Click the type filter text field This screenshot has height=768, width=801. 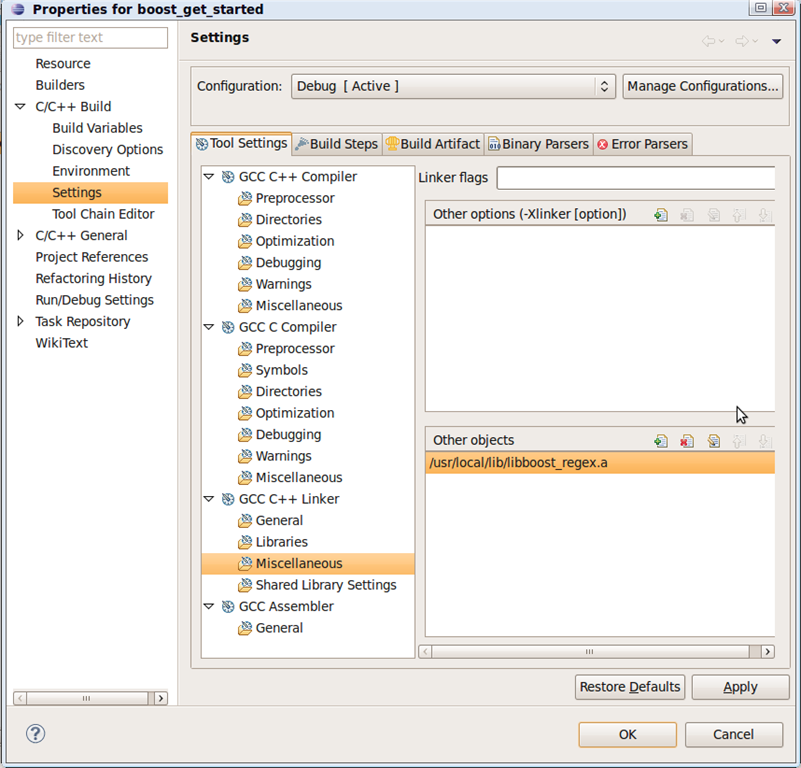(x=90, y=38)
